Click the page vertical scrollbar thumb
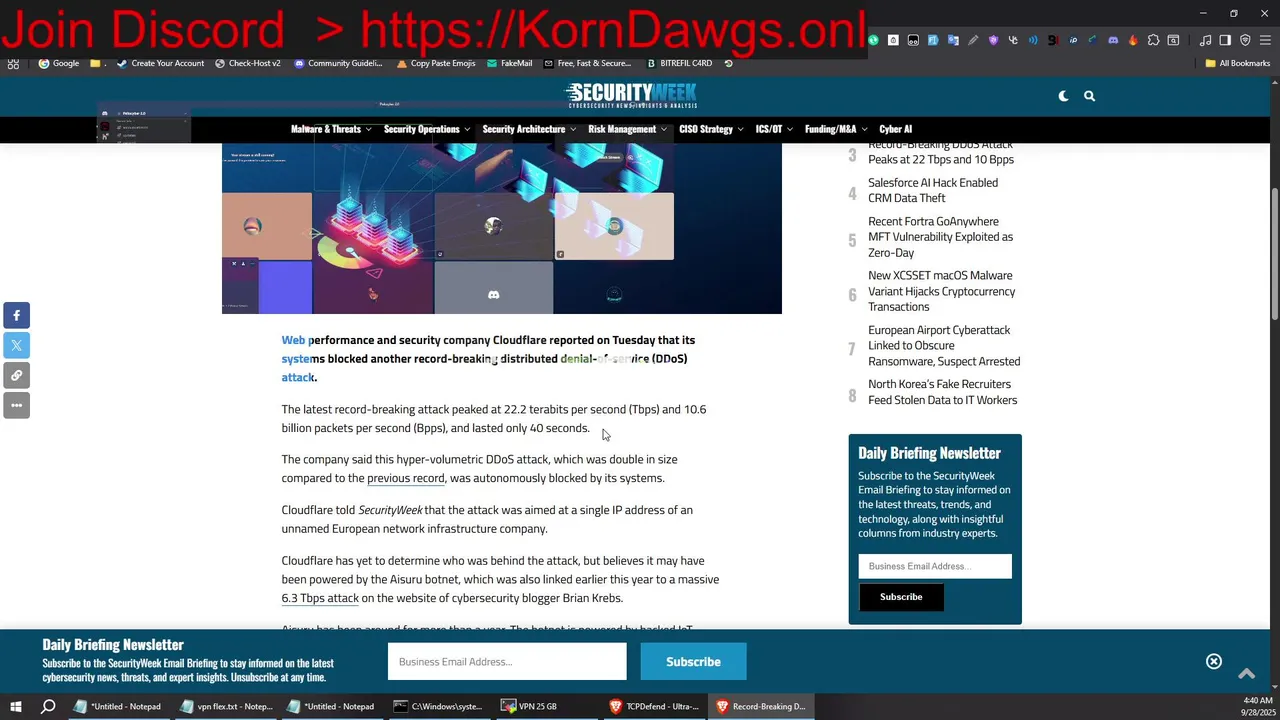The height and width of the screenshot is (720, 1280). 1275,254
